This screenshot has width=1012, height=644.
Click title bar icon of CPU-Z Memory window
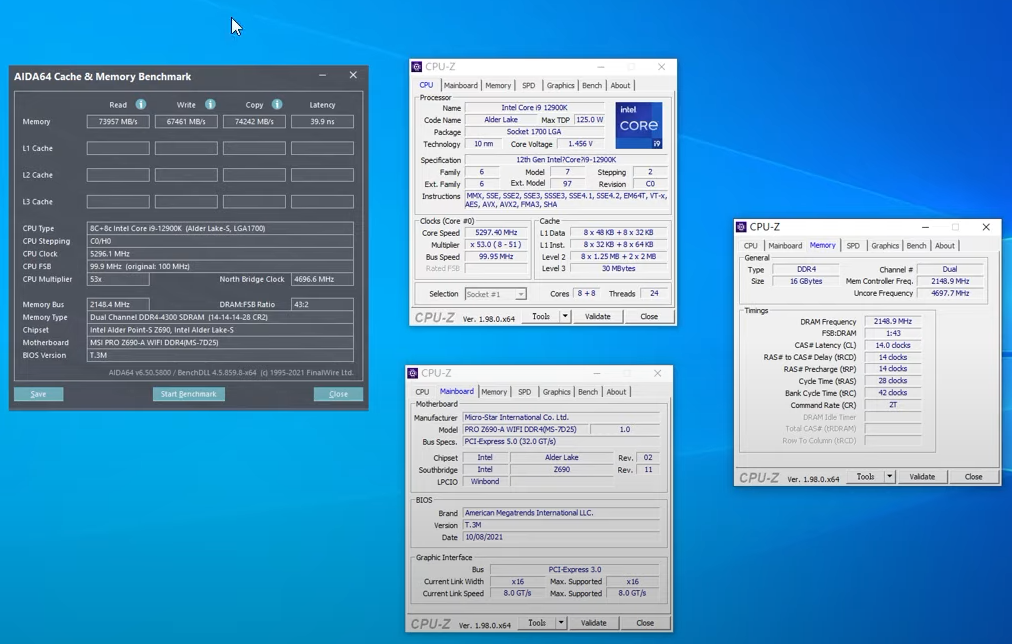[741, 227]
